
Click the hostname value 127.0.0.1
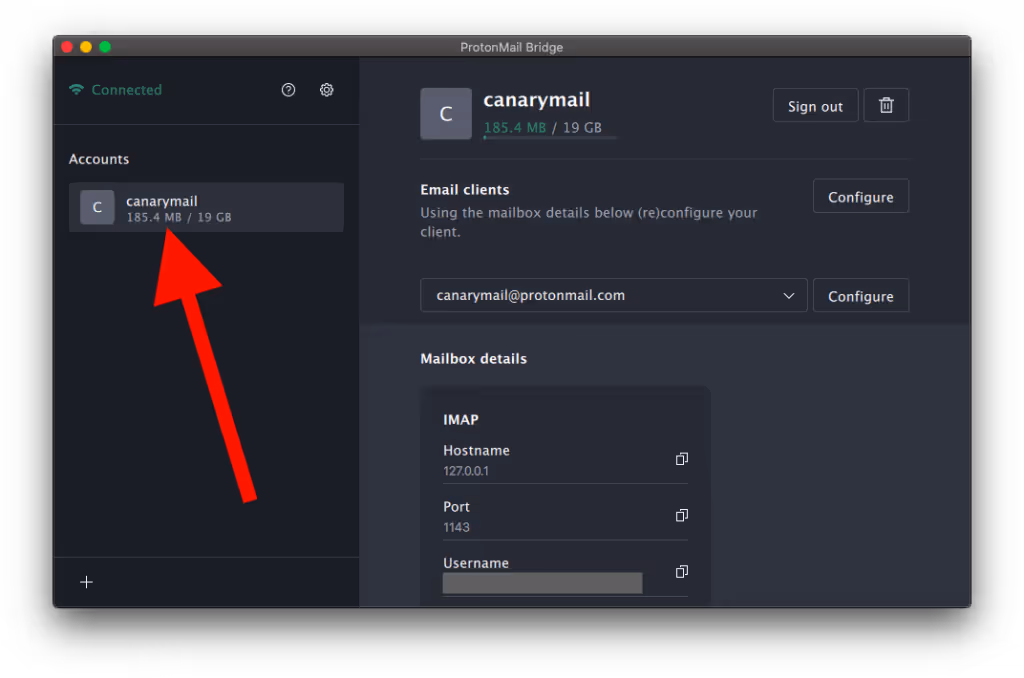[x=466, y=471]
